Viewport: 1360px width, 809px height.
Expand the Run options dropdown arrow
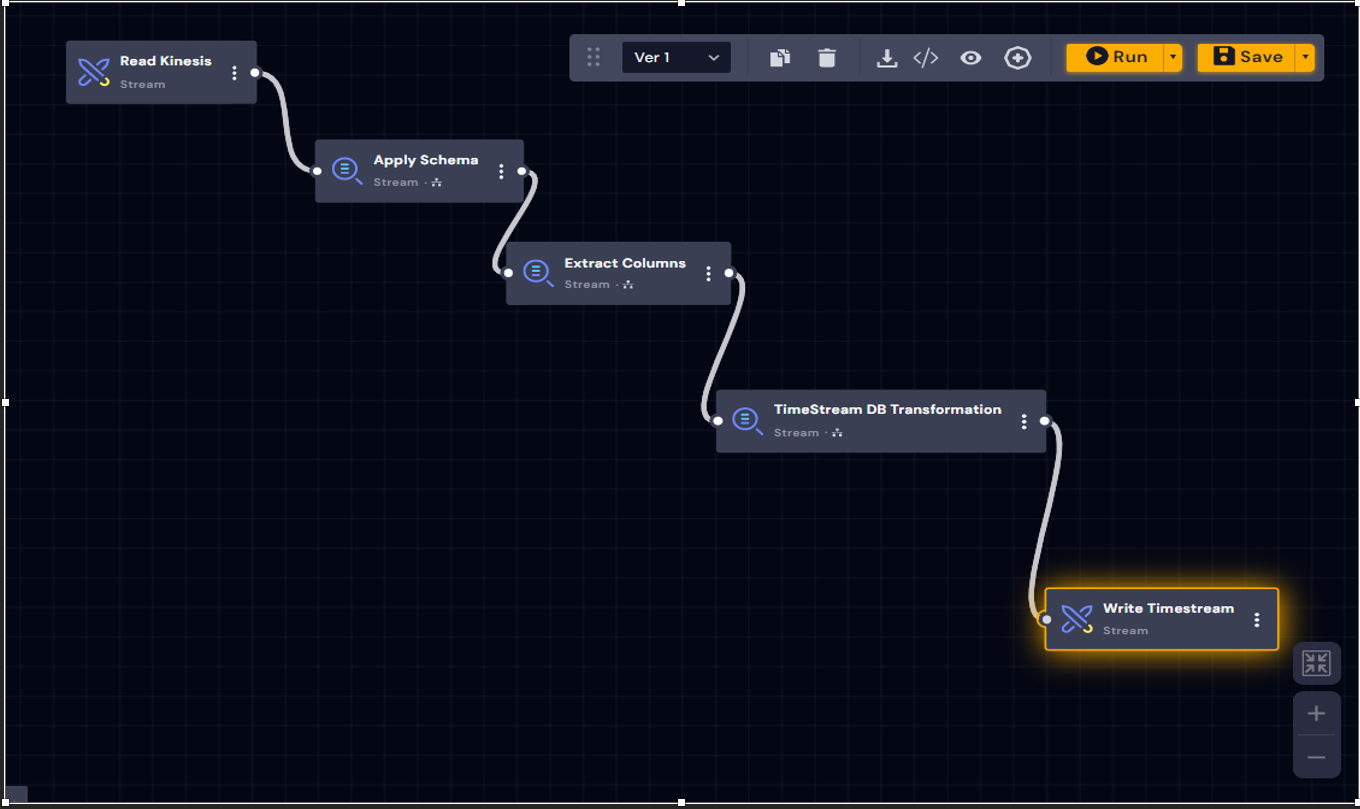[x=1173, y=57]
